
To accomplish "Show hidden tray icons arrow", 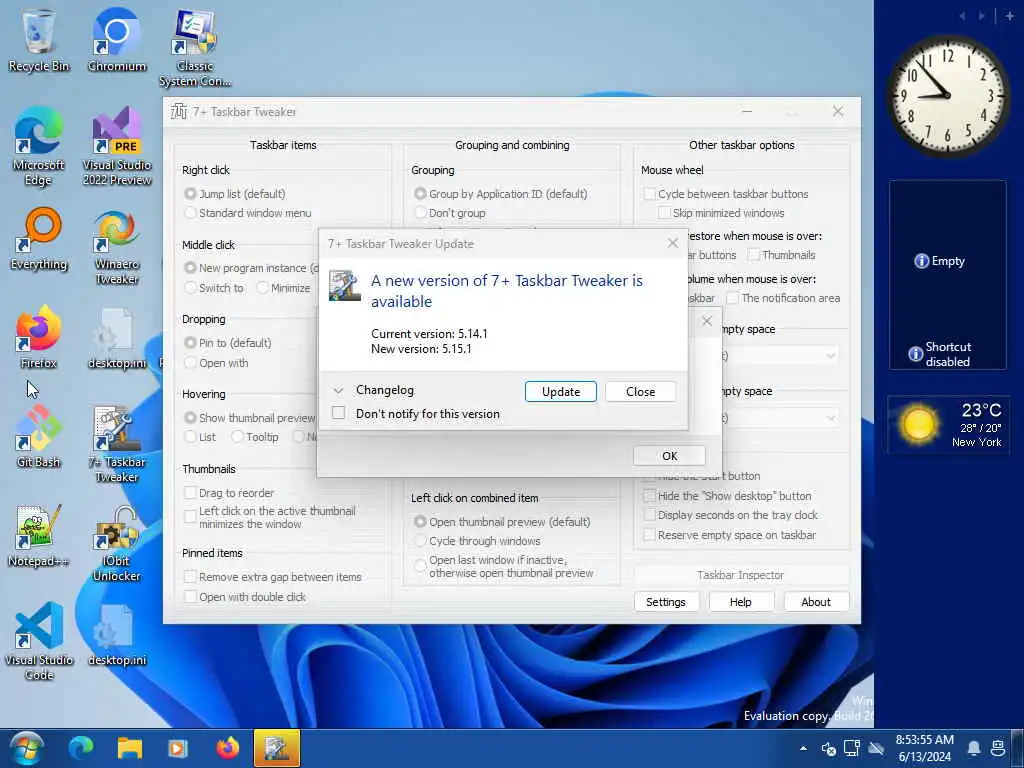I will coord(803,748).
